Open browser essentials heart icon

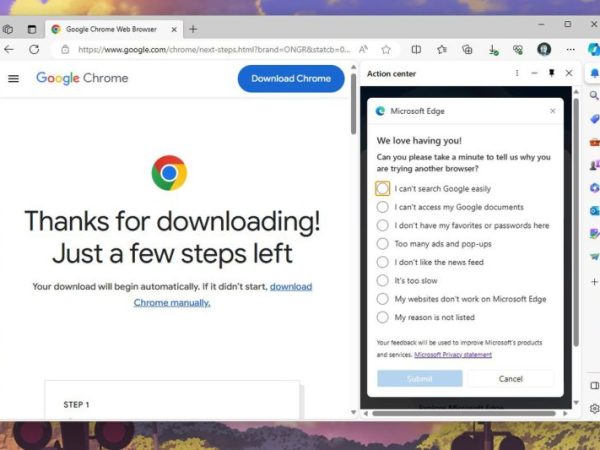tap(518, 49)
